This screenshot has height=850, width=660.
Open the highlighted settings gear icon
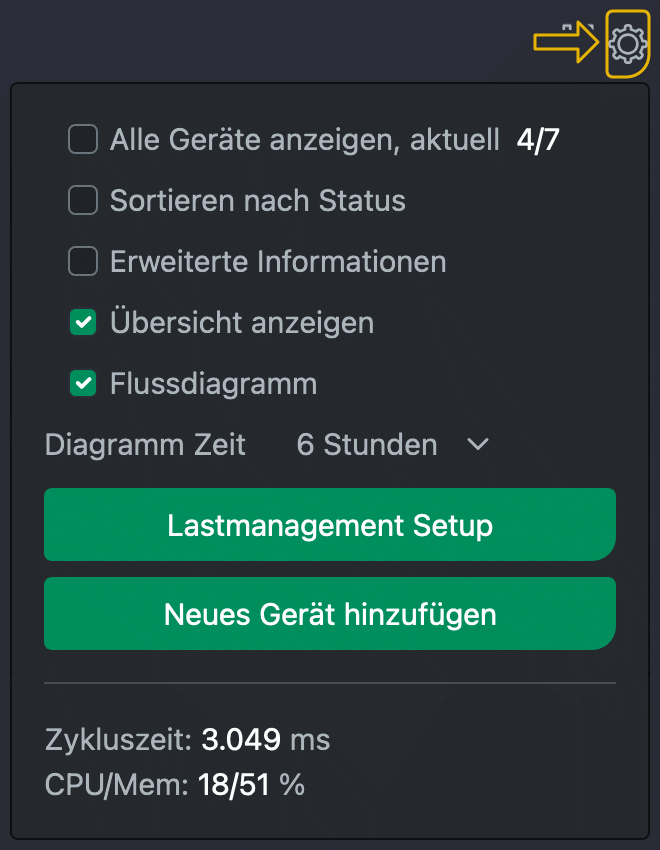629,43
